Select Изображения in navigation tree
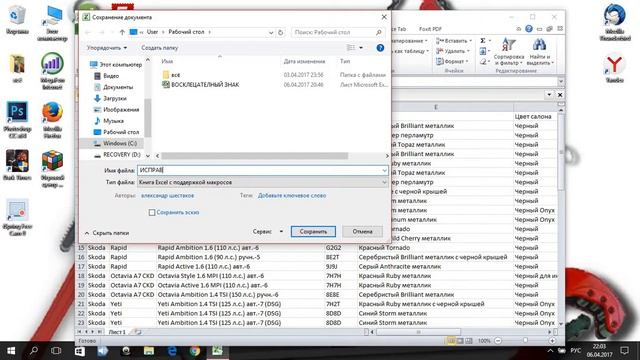 point(116,109)
